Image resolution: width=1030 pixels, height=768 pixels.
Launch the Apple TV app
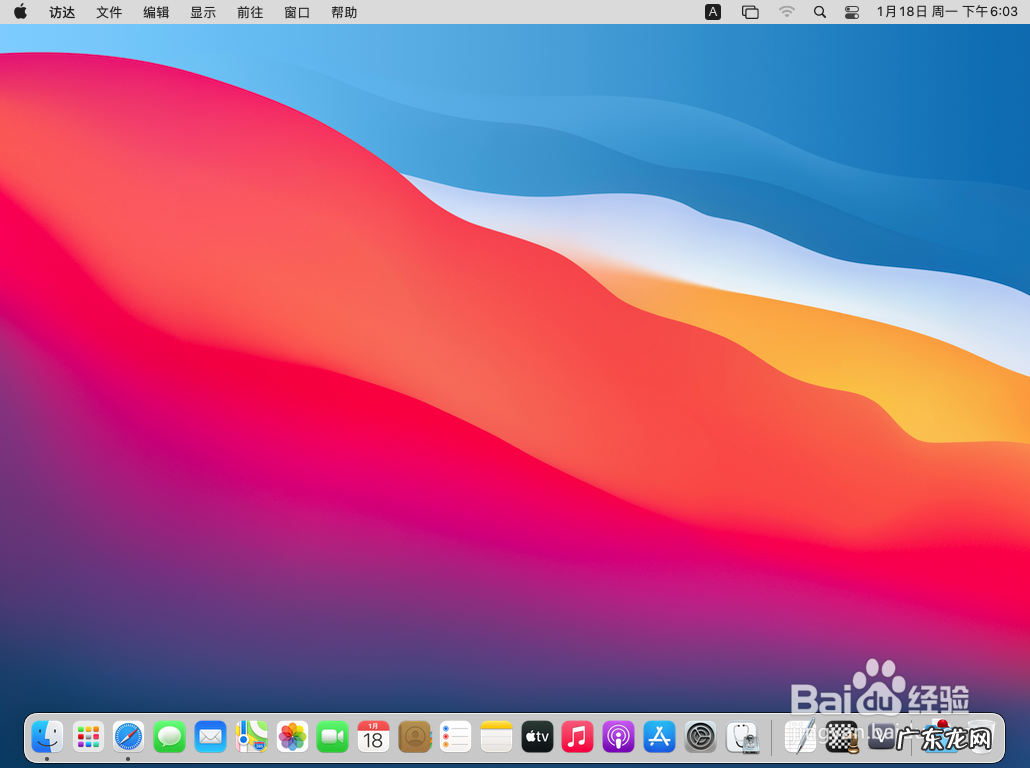click(537, 738)
